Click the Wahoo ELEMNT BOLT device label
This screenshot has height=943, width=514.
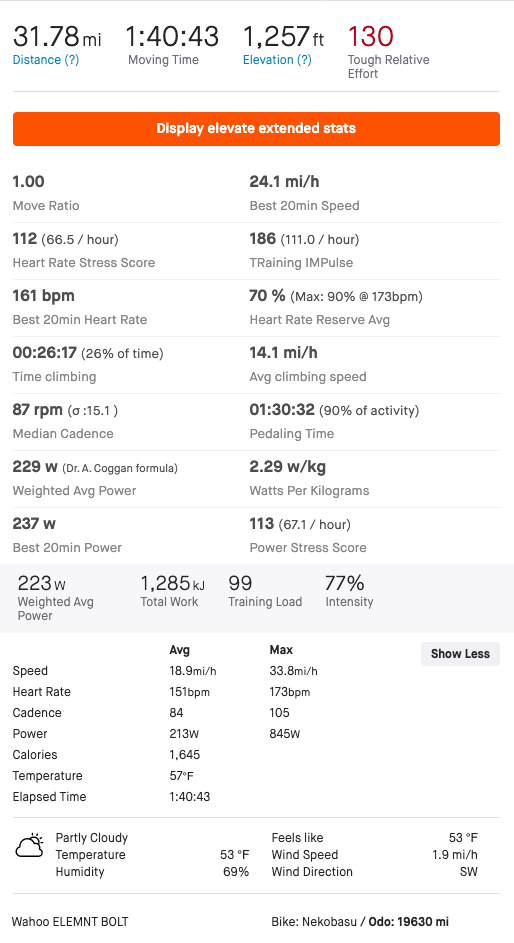click(x=70, y=921)
